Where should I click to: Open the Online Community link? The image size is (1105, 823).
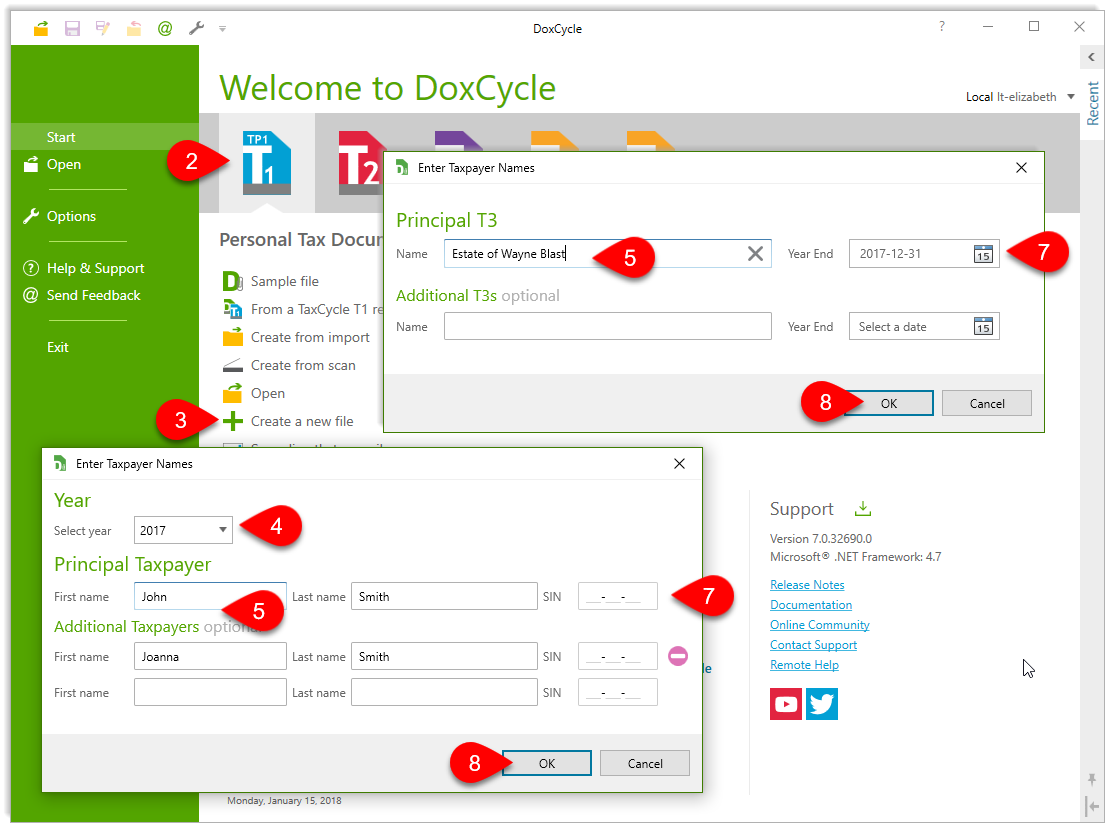[x=820, y=625]
